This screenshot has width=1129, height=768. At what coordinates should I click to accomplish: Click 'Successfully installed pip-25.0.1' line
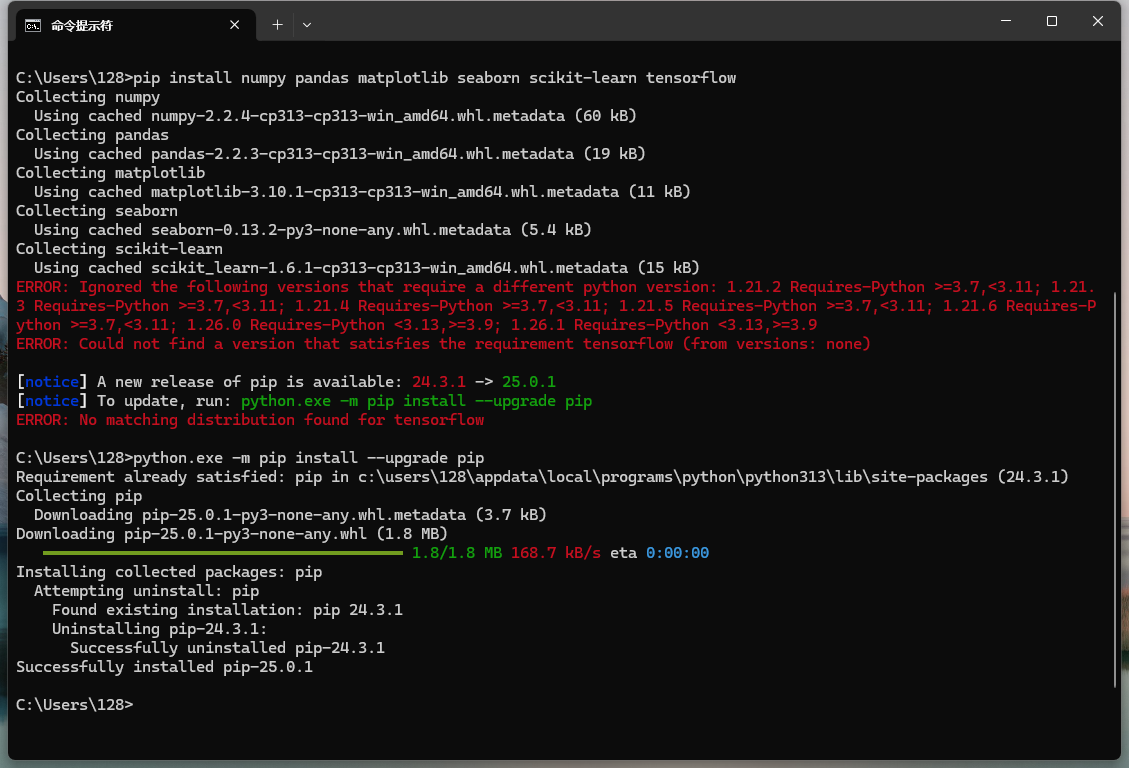(164, 667)
